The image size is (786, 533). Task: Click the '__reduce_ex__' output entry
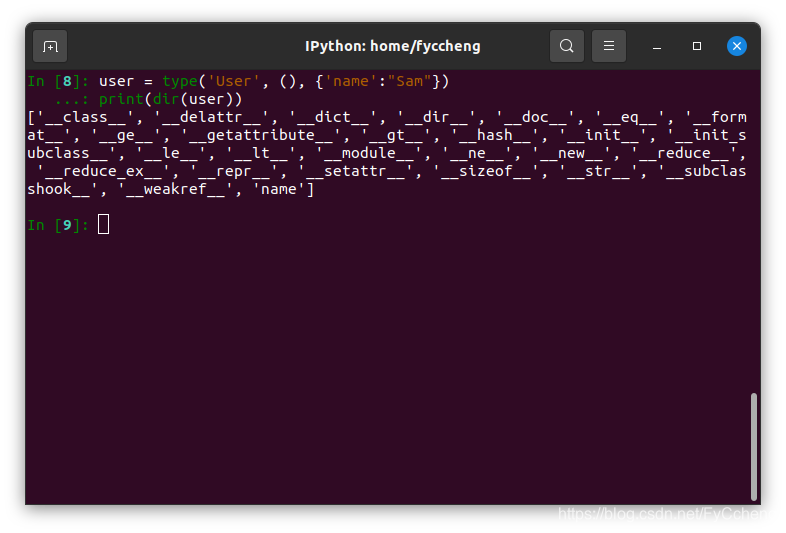coord(108,171)
